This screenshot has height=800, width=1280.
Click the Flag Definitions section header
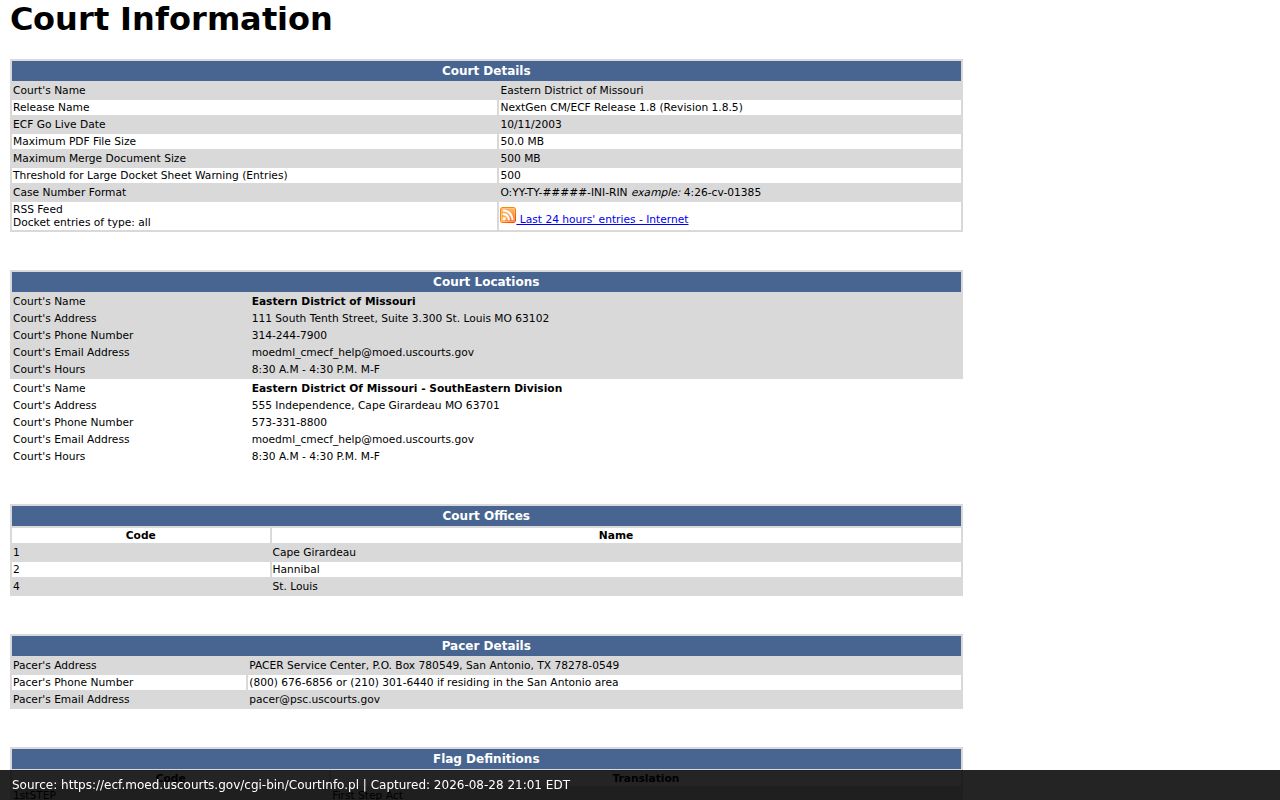[x=486, y=759]
